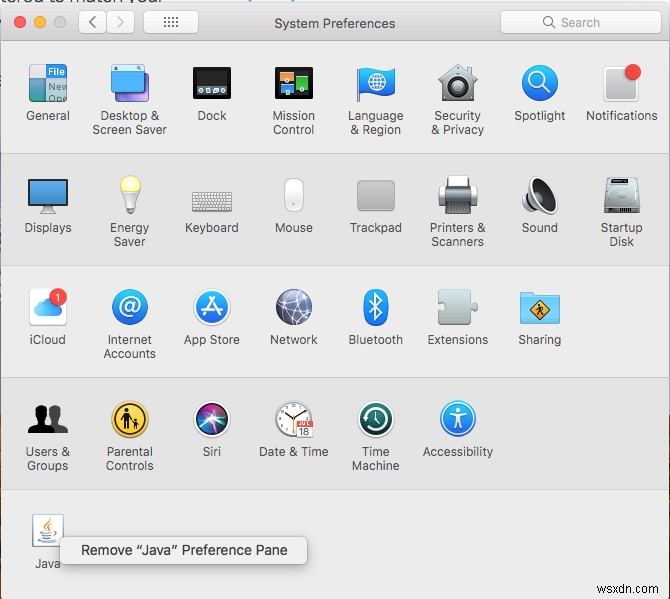
Task: Open Time Machine preferences
Action: pyautogui.click(x=376, y=419)
